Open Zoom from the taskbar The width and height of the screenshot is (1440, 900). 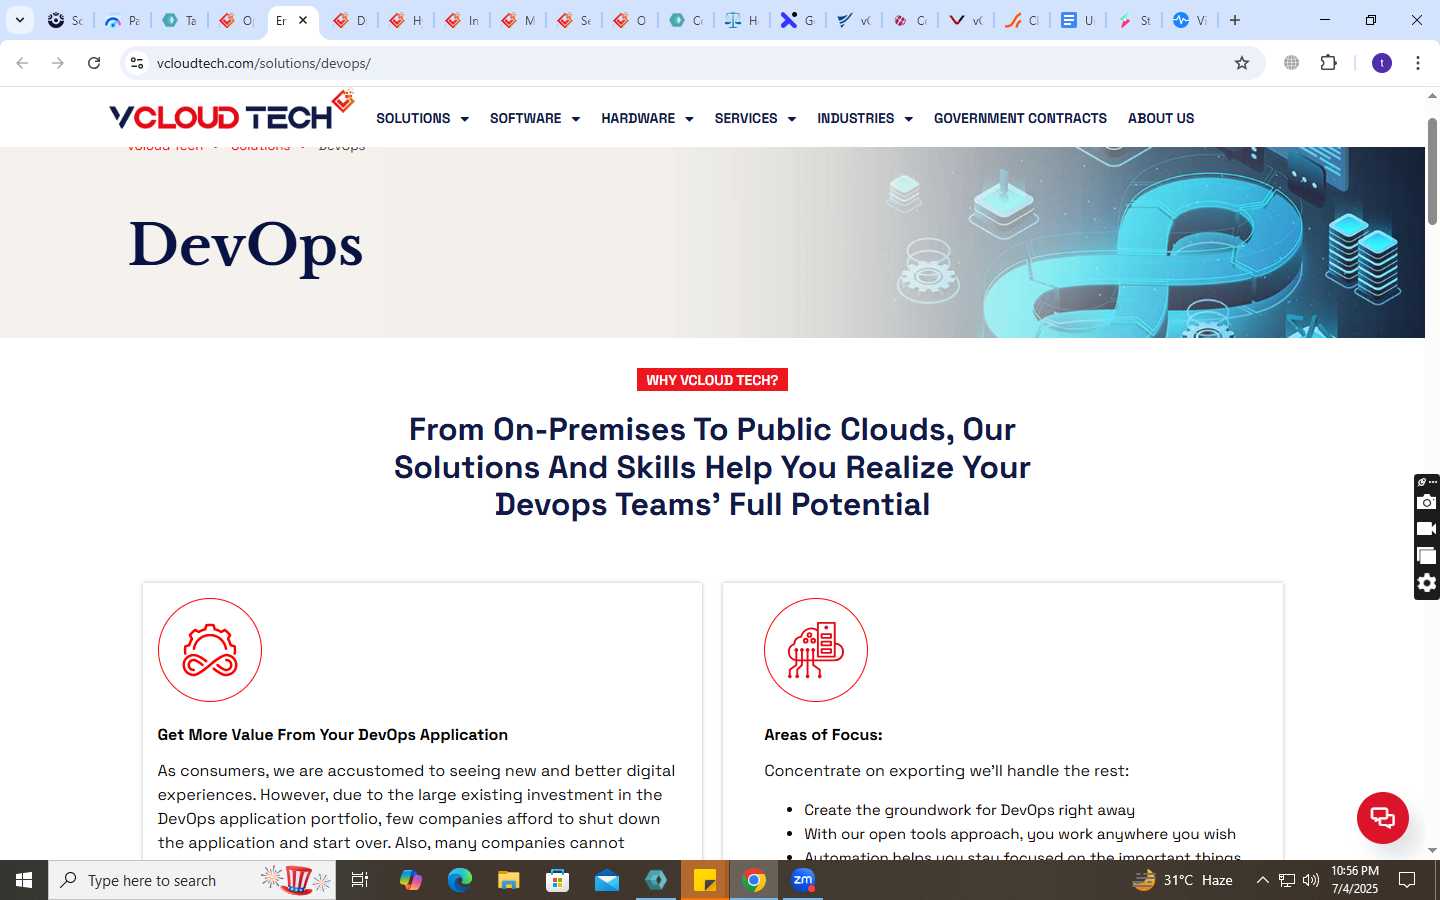(x=803, y=880)
